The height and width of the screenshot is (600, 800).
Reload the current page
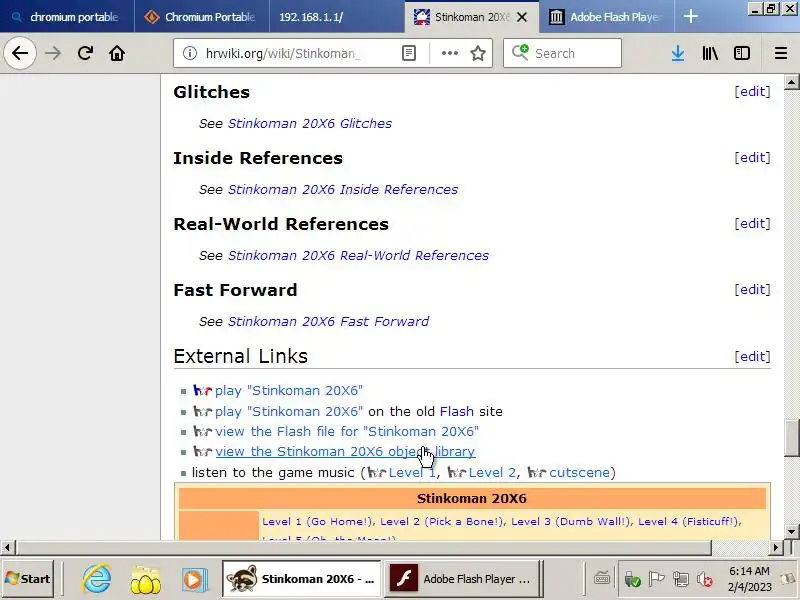click(85, 53)
